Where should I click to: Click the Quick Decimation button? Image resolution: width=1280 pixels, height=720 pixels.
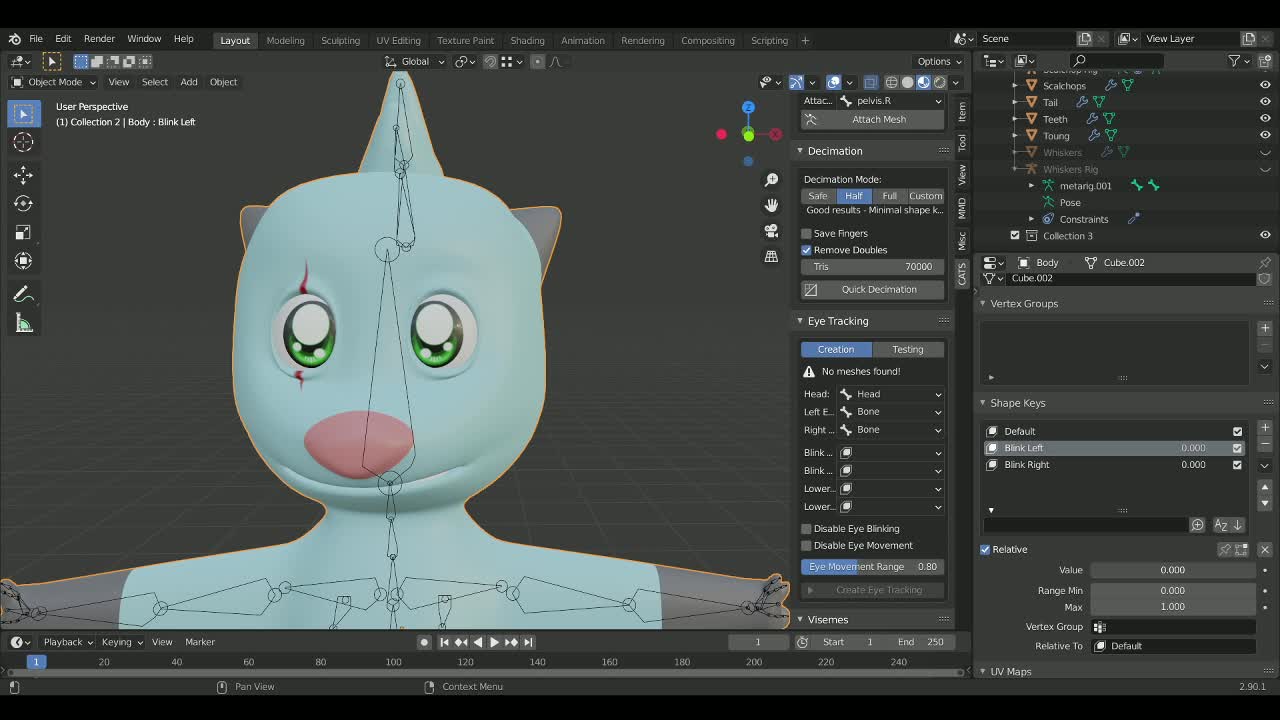click(x=872, y=289)
